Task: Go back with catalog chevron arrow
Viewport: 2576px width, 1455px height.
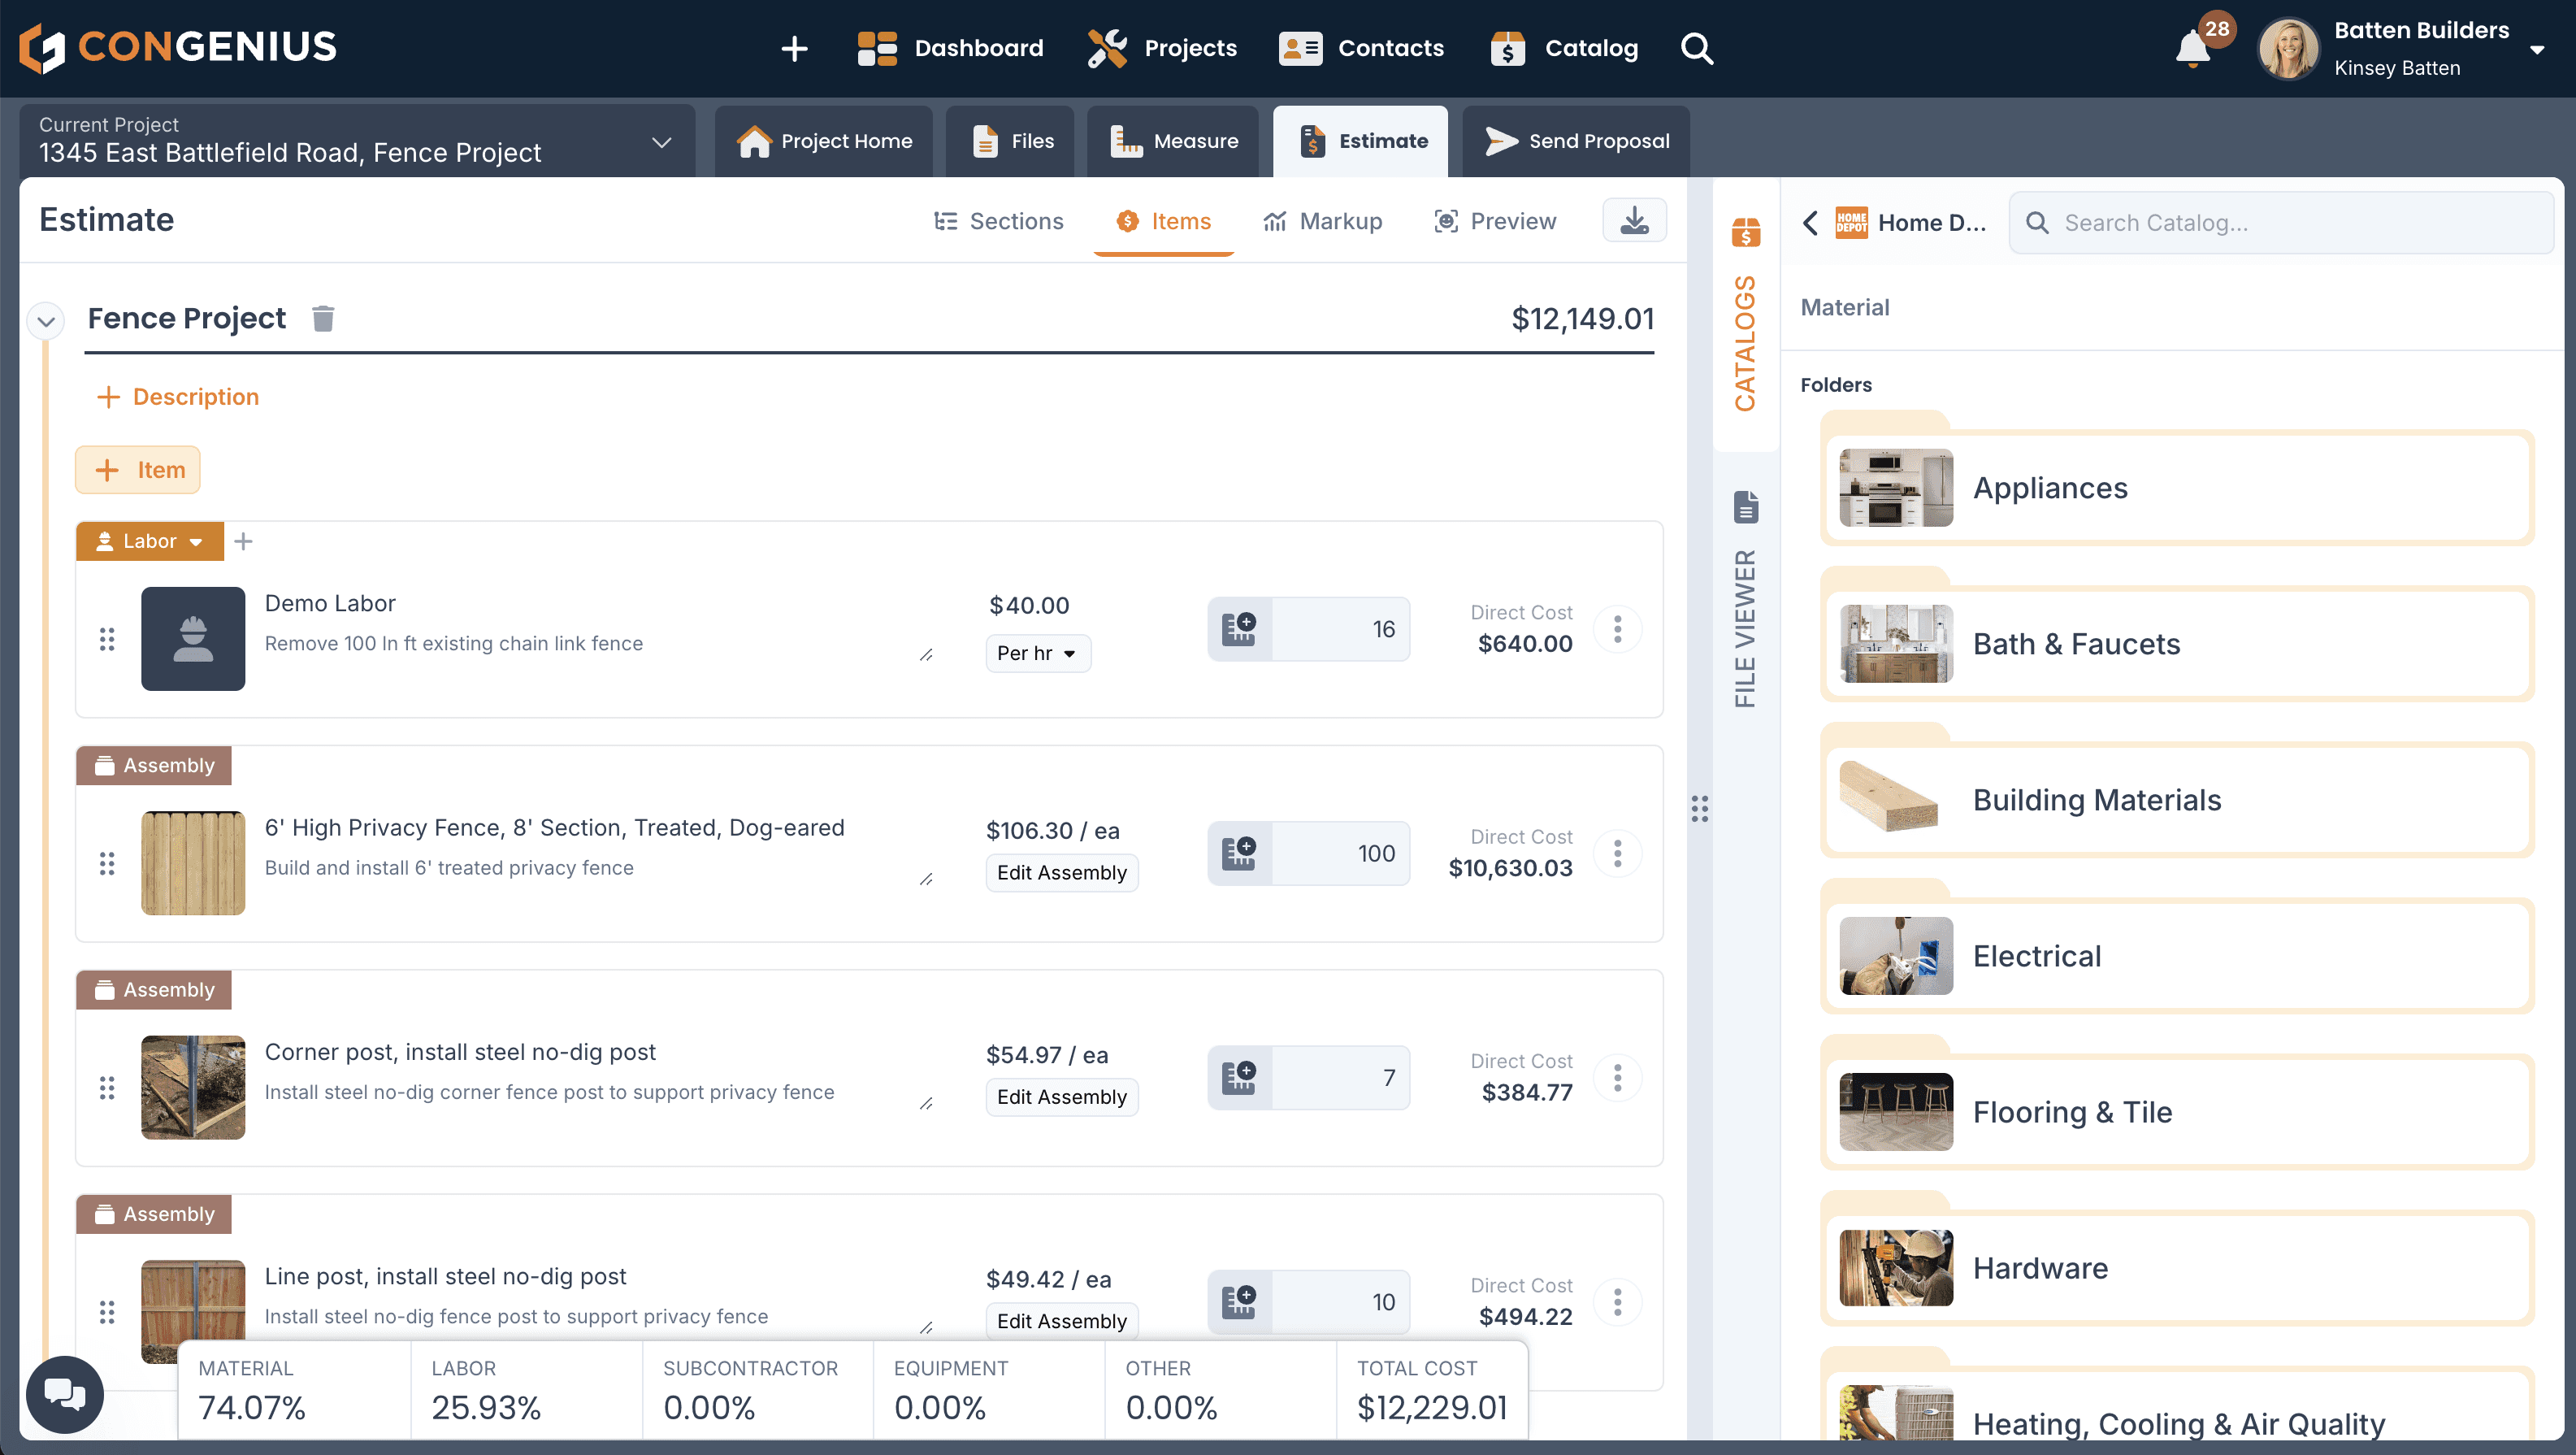Action: point(1810,222)
